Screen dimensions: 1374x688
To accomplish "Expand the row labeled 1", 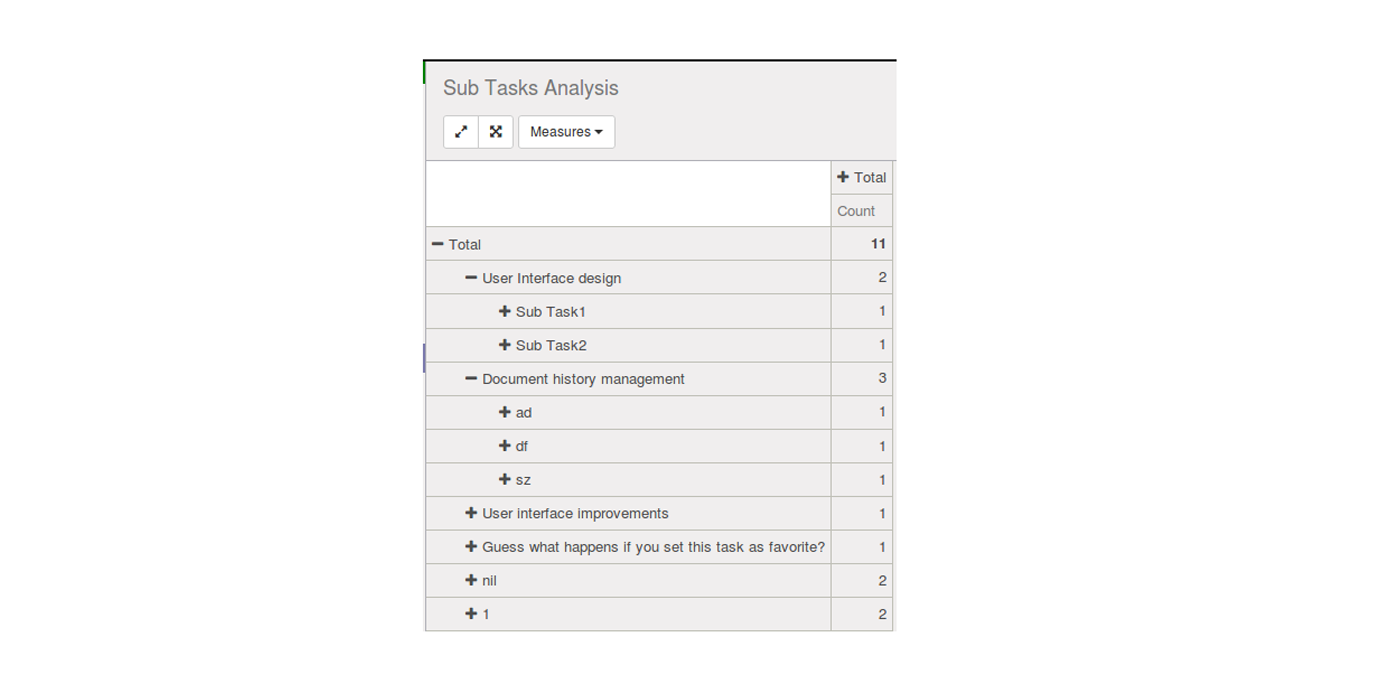I will tap(471, 614).
